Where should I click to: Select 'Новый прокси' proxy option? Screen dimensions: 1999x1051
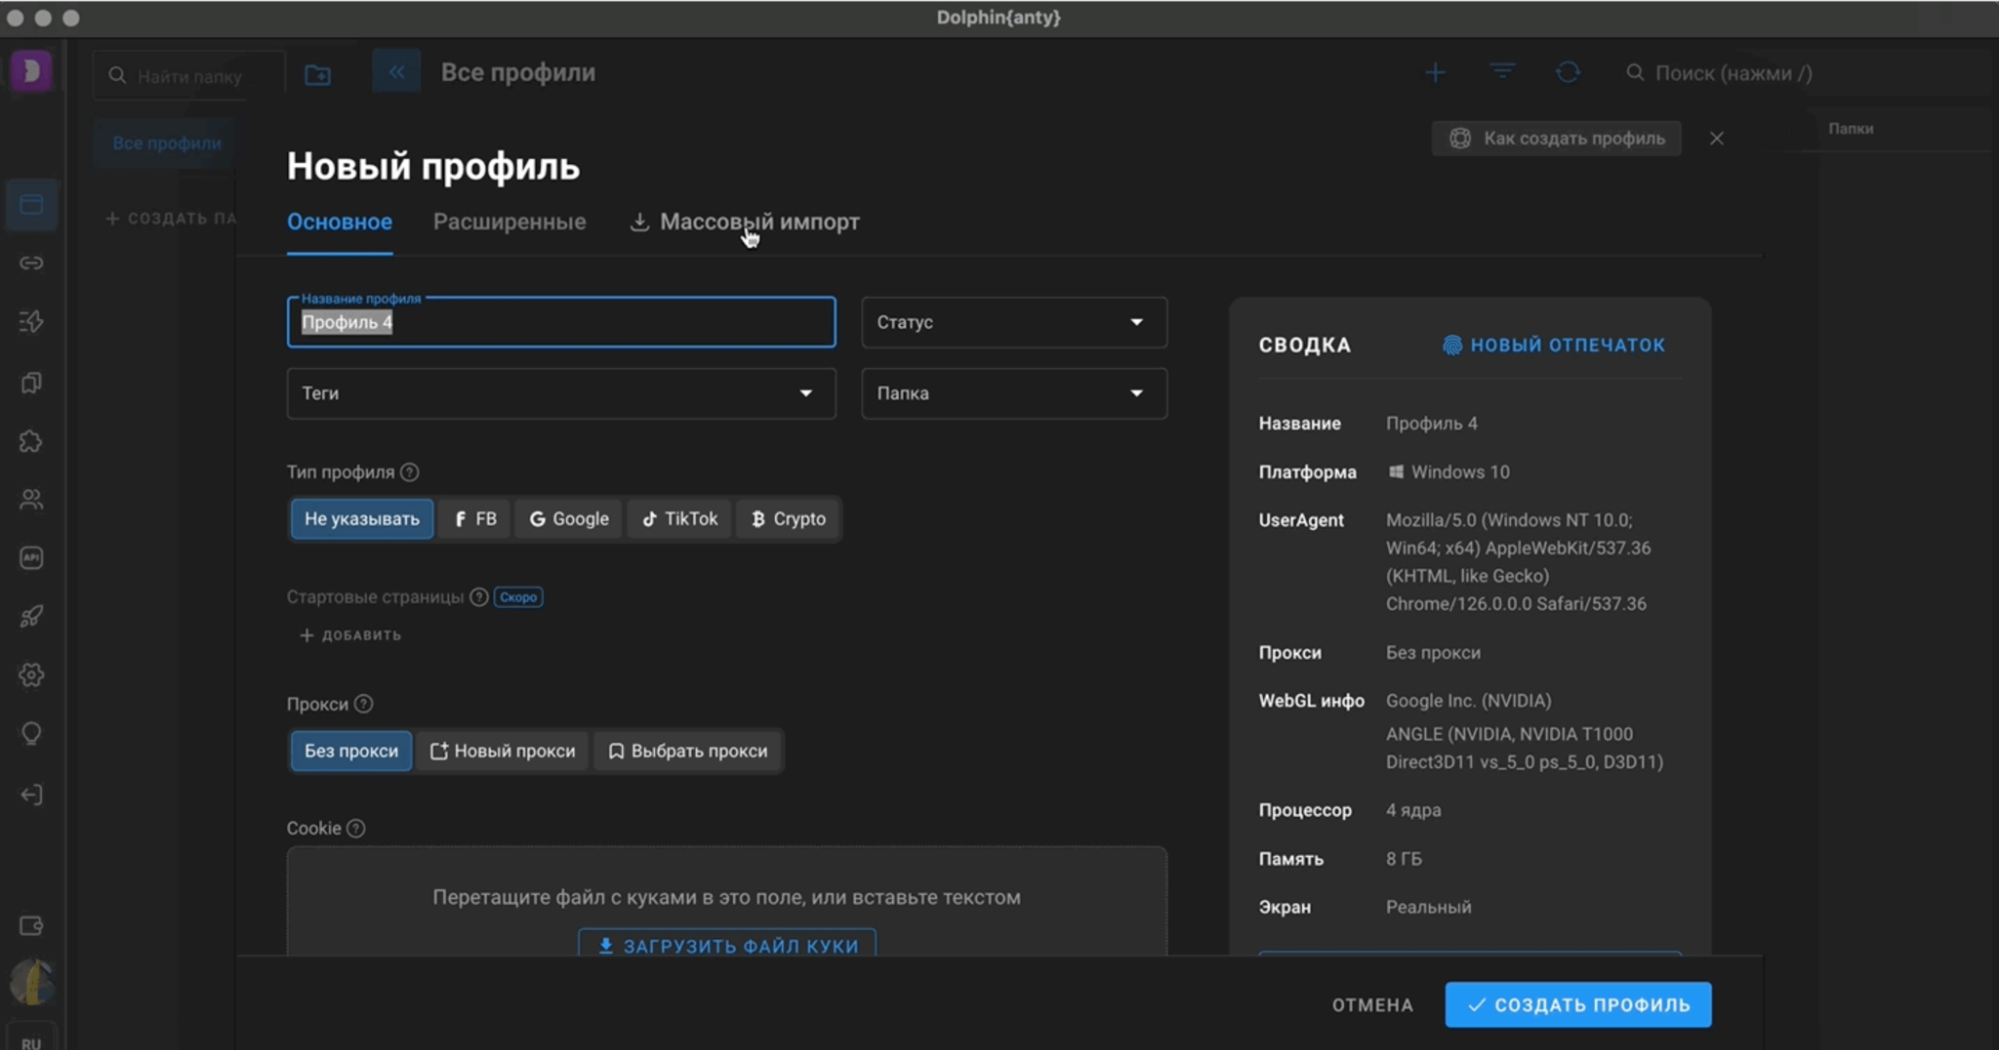[x=502, y=751]
